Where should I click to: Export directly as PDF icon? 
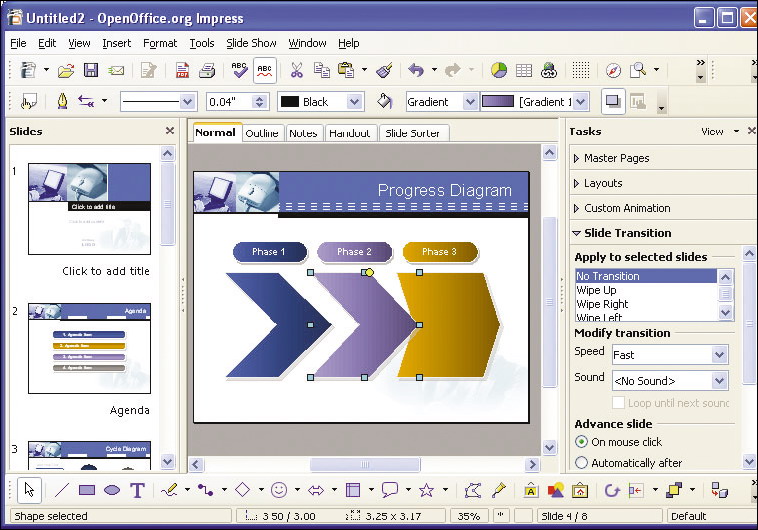(x=182, y=71)
